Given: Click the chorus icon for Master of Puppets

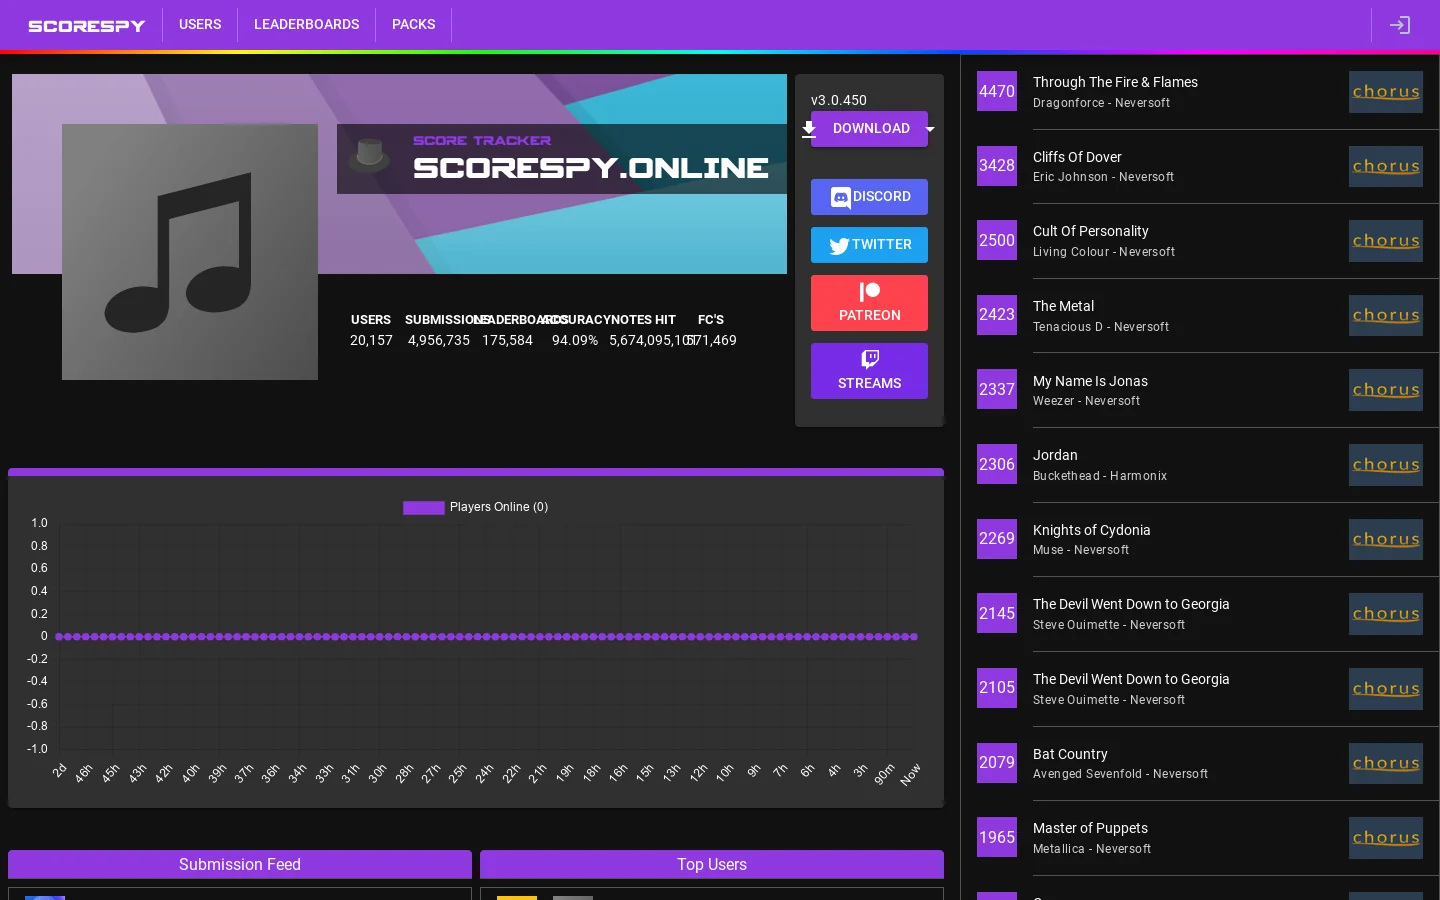Looking at the screenshot, I should (1385, 838).
